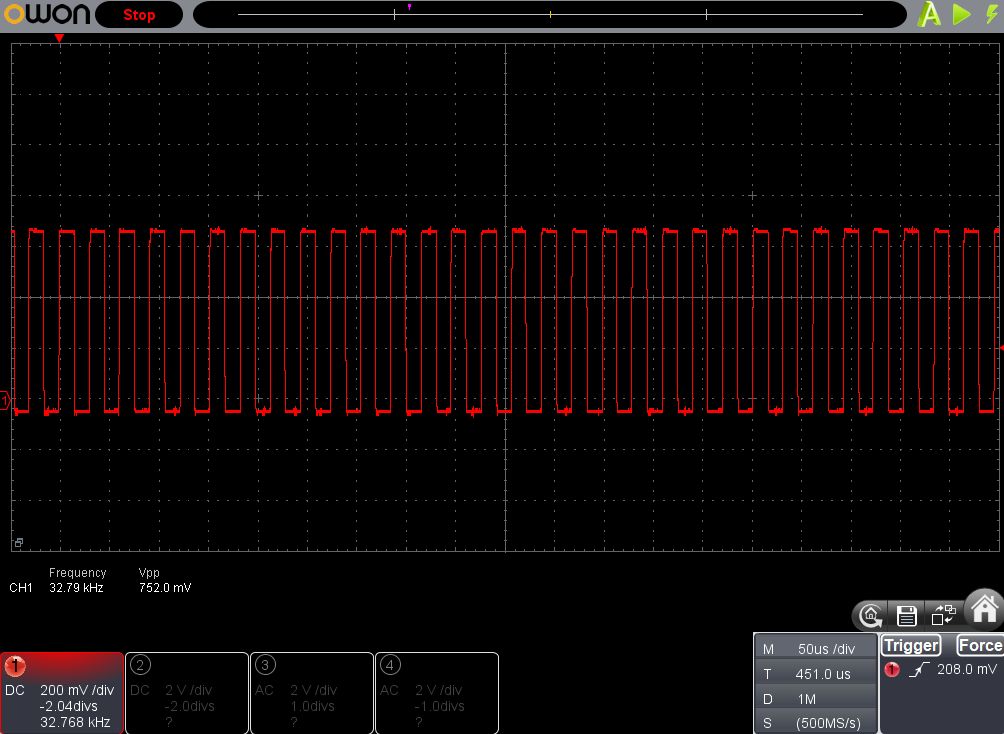
Task: Click the rising edge trigger slope icon
Action: coord(919,669)
